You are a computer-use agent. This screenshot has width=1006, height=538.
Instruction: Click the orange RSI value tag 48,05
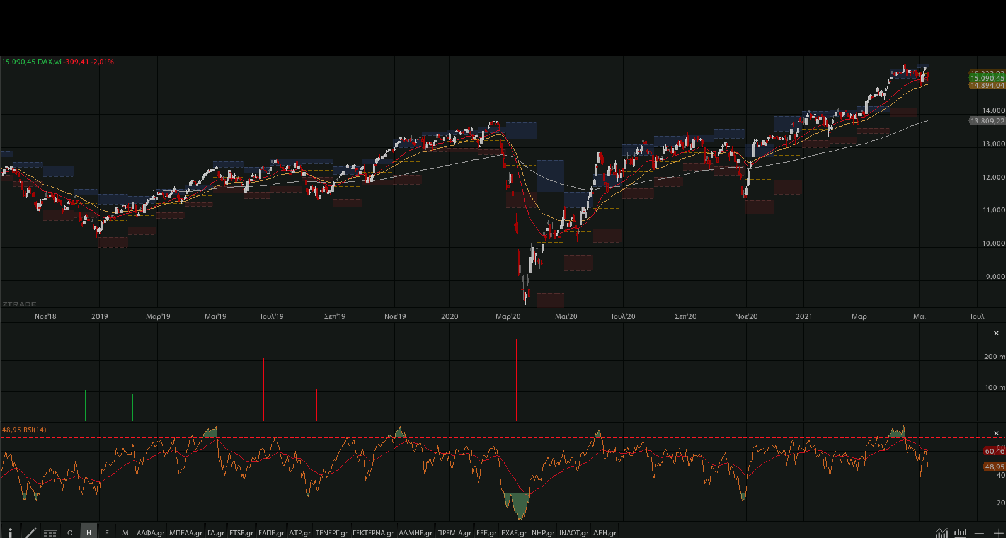pos(994,466)
